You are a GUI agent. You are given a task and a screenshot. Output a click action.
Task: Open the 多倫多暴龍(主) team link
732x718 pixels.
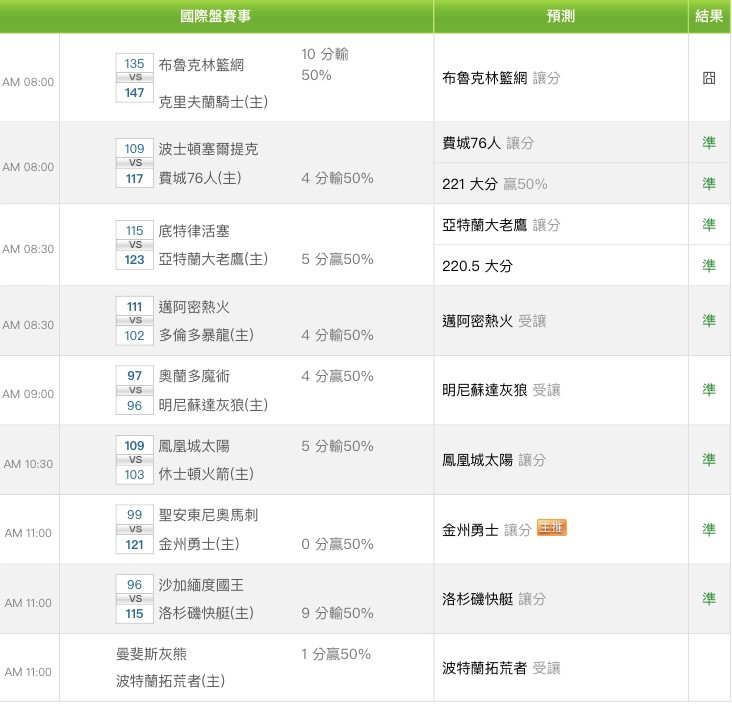point(206,335)
